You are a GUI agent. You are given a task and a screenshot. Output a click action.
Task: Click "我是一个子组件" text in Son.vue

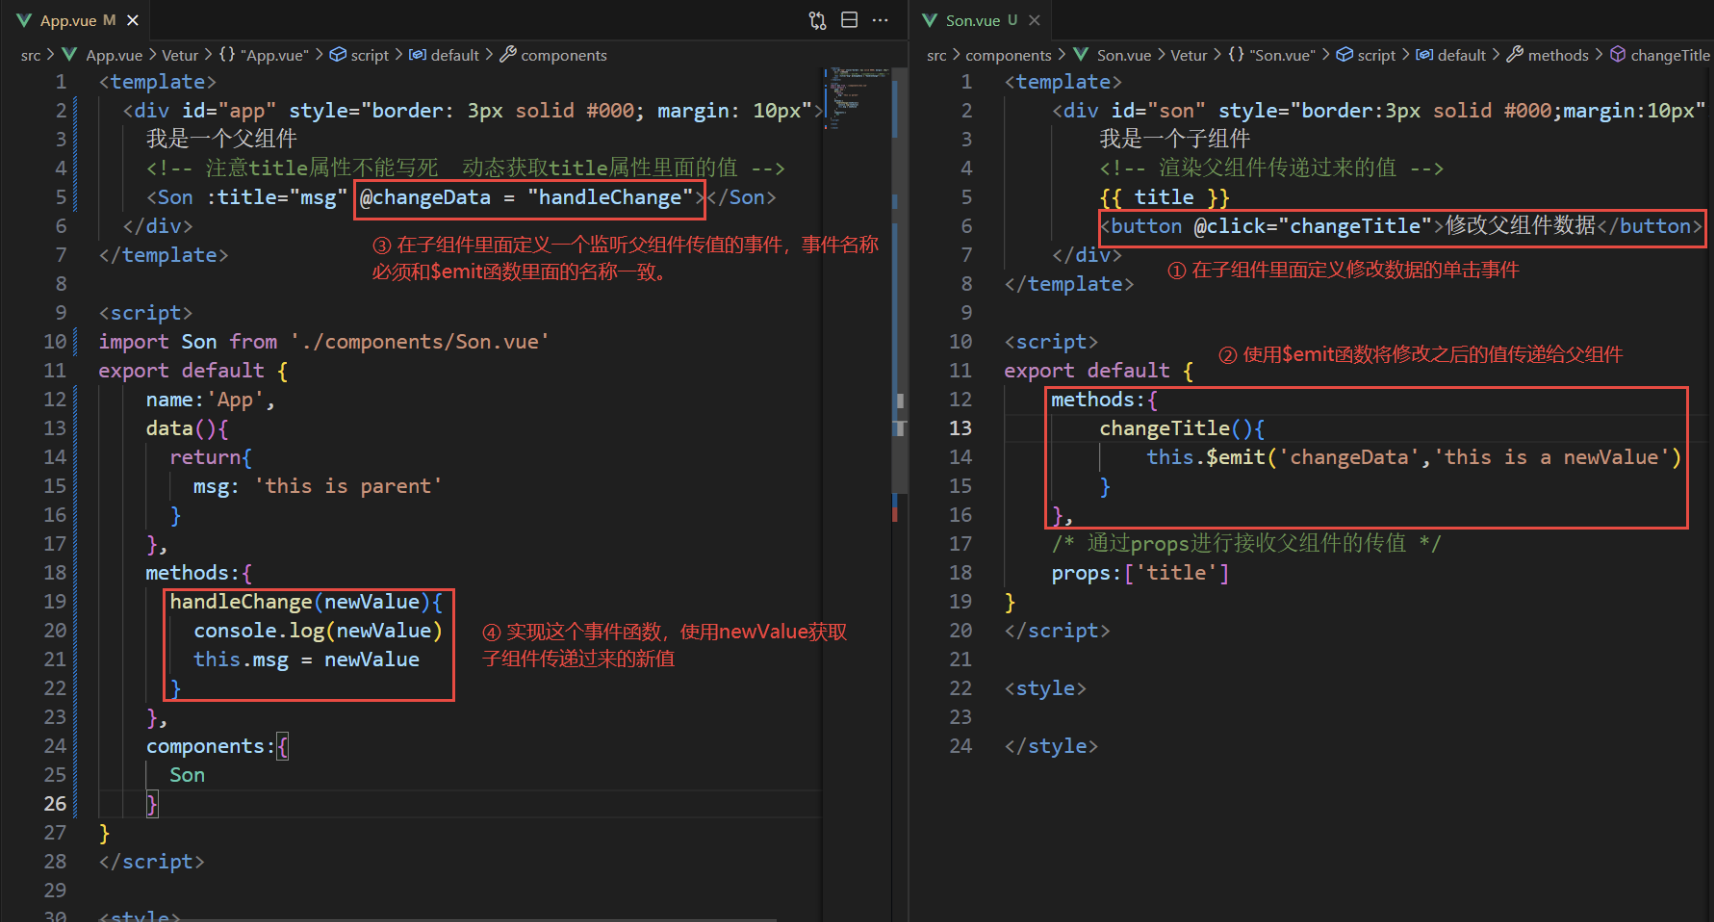[x=1174, y=139]
